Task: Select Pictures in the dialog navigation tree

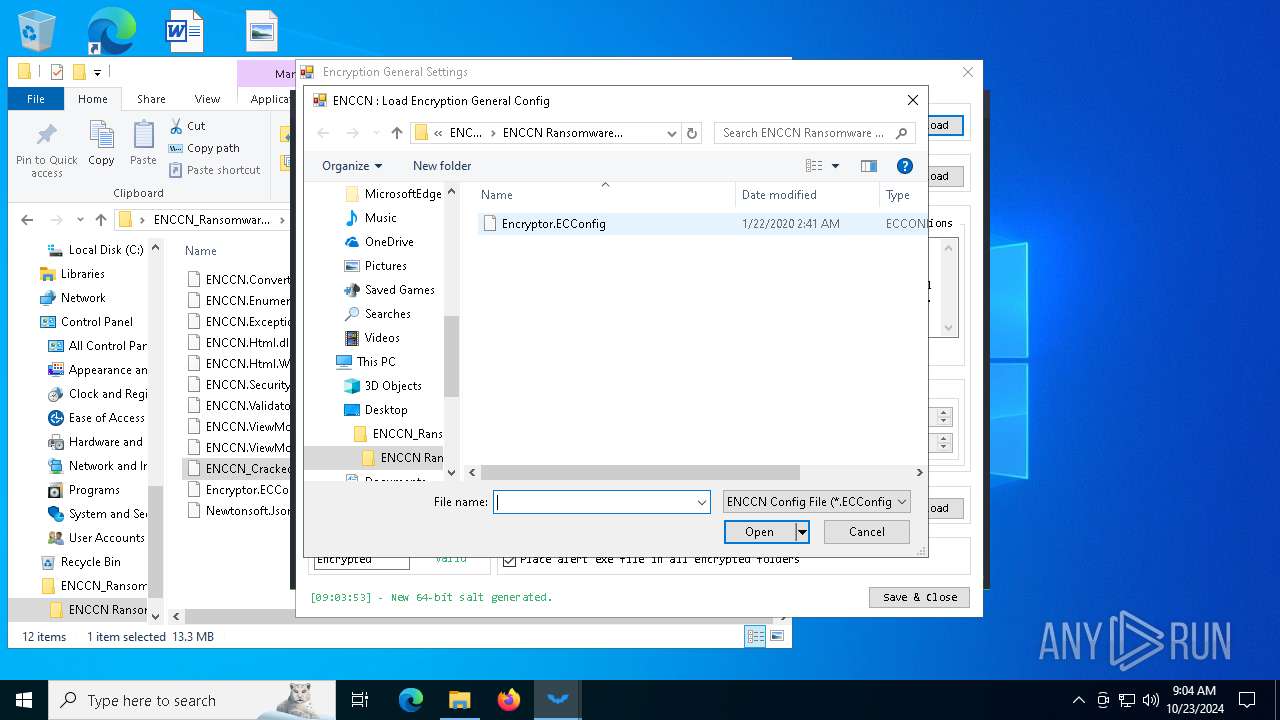Action: 385,266
